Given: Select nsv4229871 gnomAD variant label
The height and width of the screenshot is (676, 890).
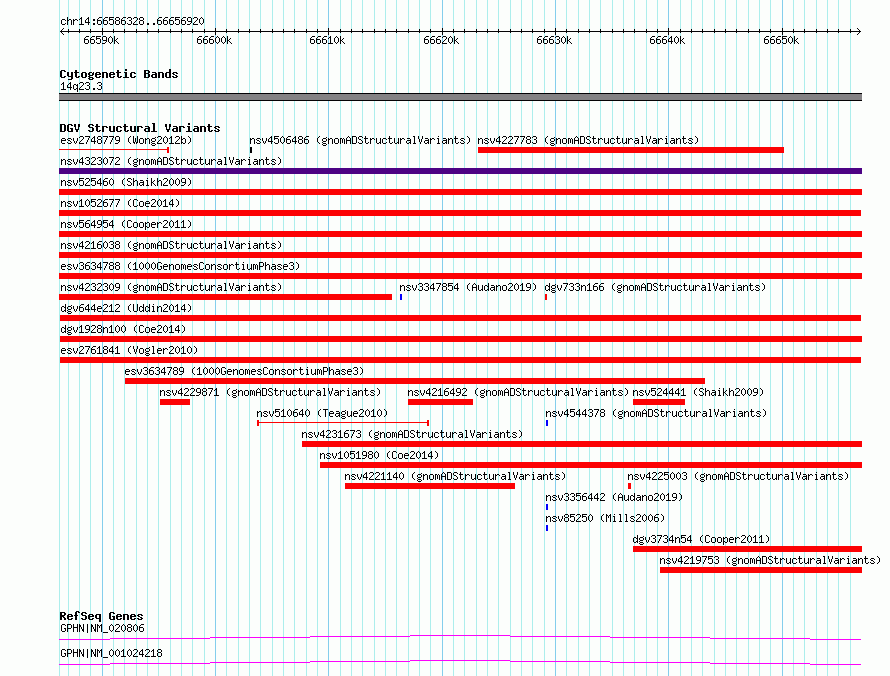Looking at the screenshot, I should (x=270, y=392).
